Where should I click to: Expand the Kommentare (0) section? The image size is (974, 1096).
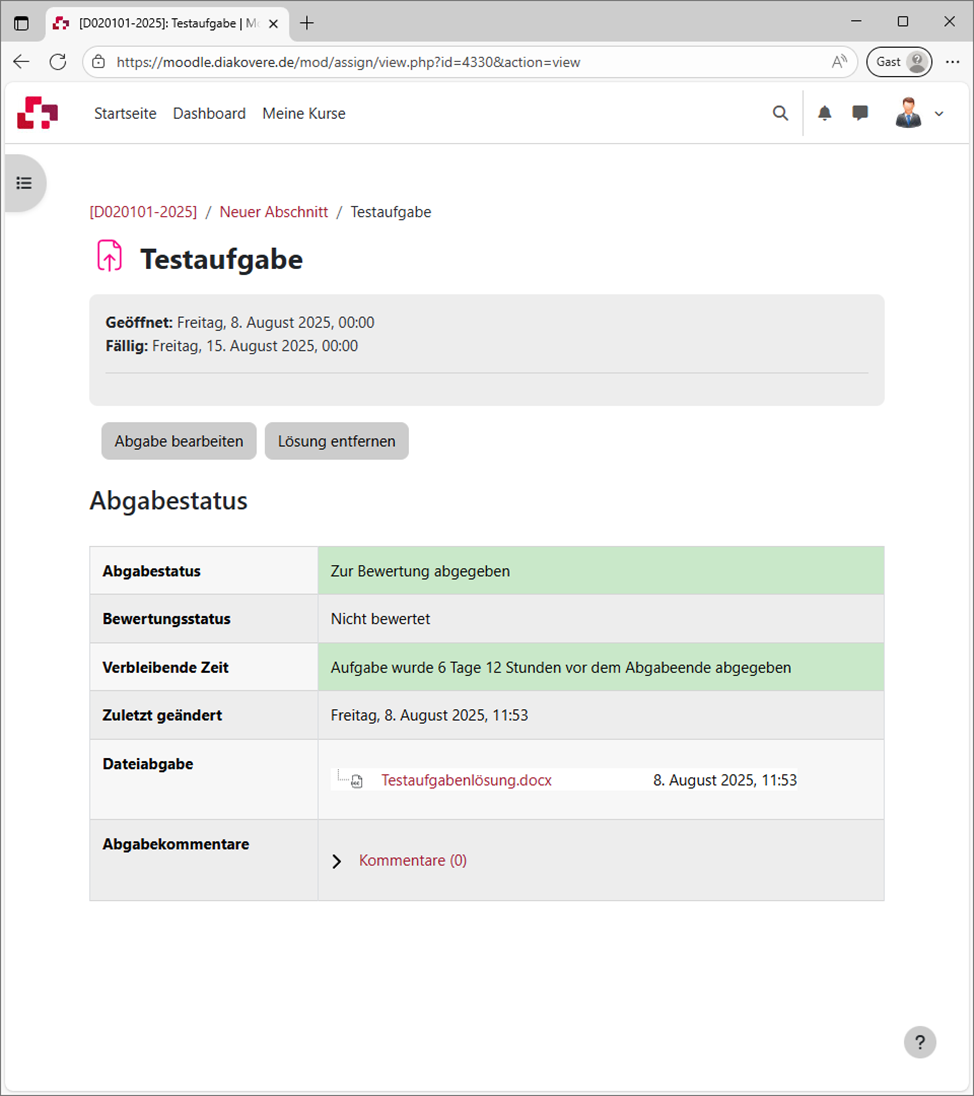pyautogui.click(x=412, y=860)
